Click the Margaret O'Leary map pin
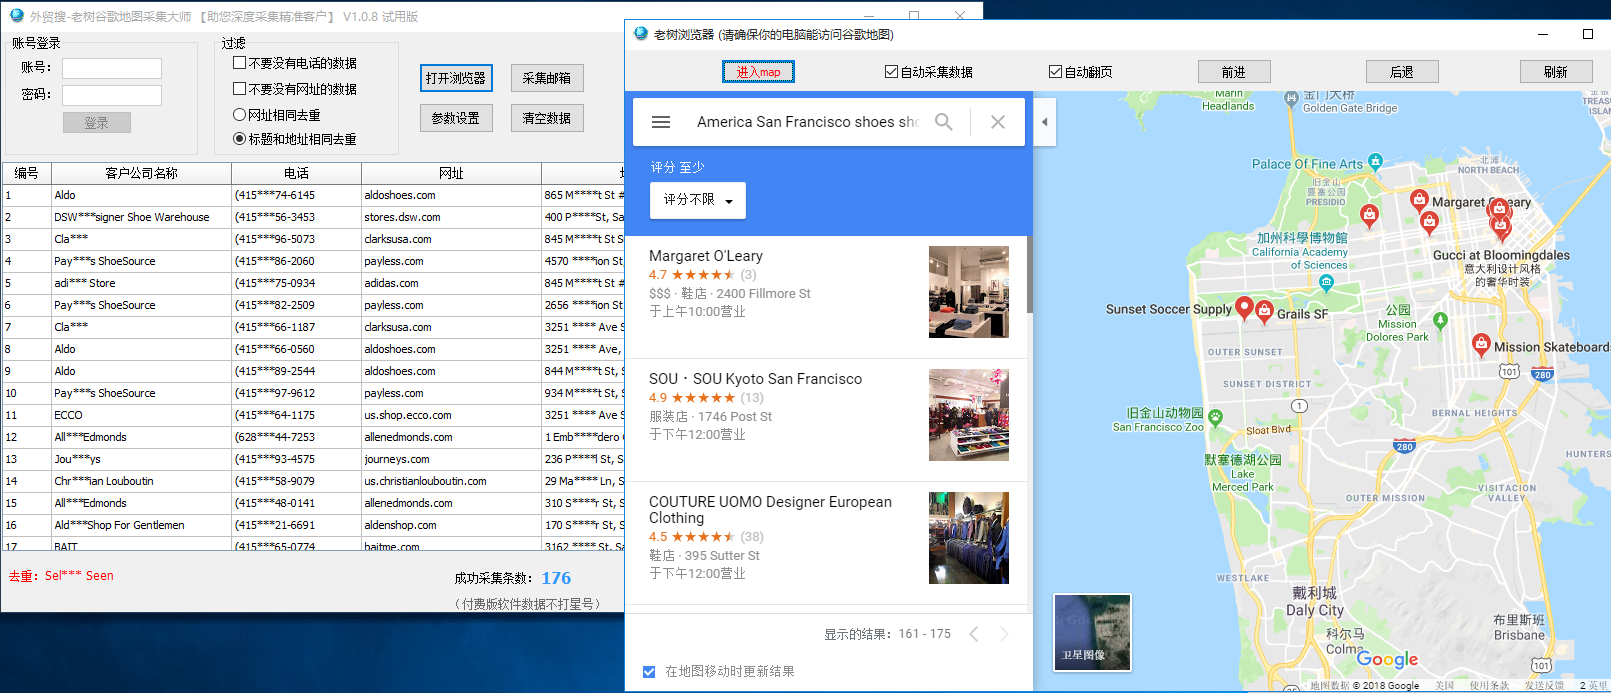The image size is (1611, 693). [x=1419, y=200]
